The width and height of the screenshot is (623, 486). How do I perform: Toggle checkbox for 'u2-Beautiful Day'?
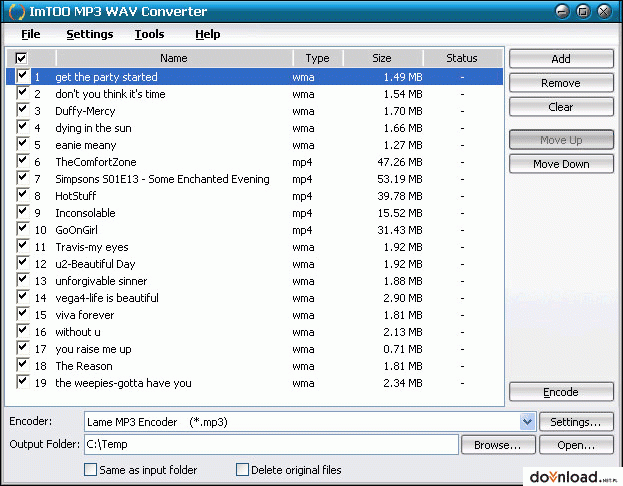22,263
